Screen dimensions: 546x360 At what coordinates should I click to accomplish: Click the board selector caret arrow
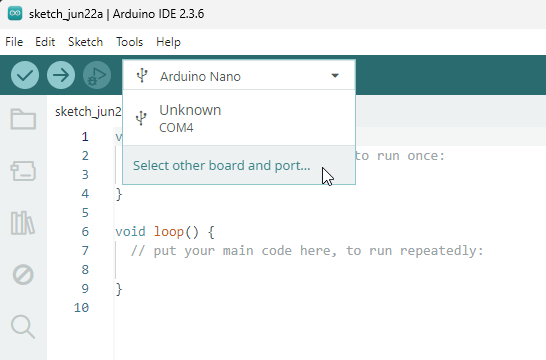pos(335,76)
